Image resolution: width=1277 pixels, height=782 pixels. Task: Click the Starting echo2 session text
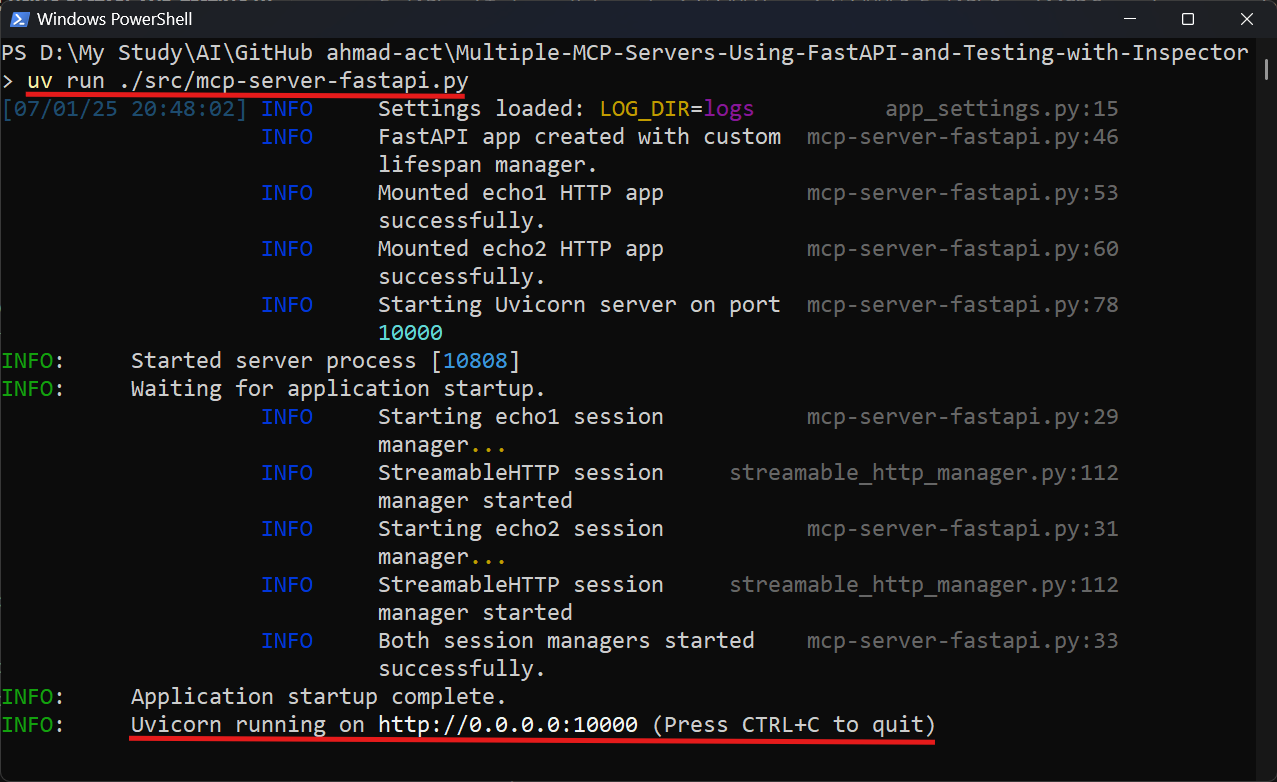(521, 528)
